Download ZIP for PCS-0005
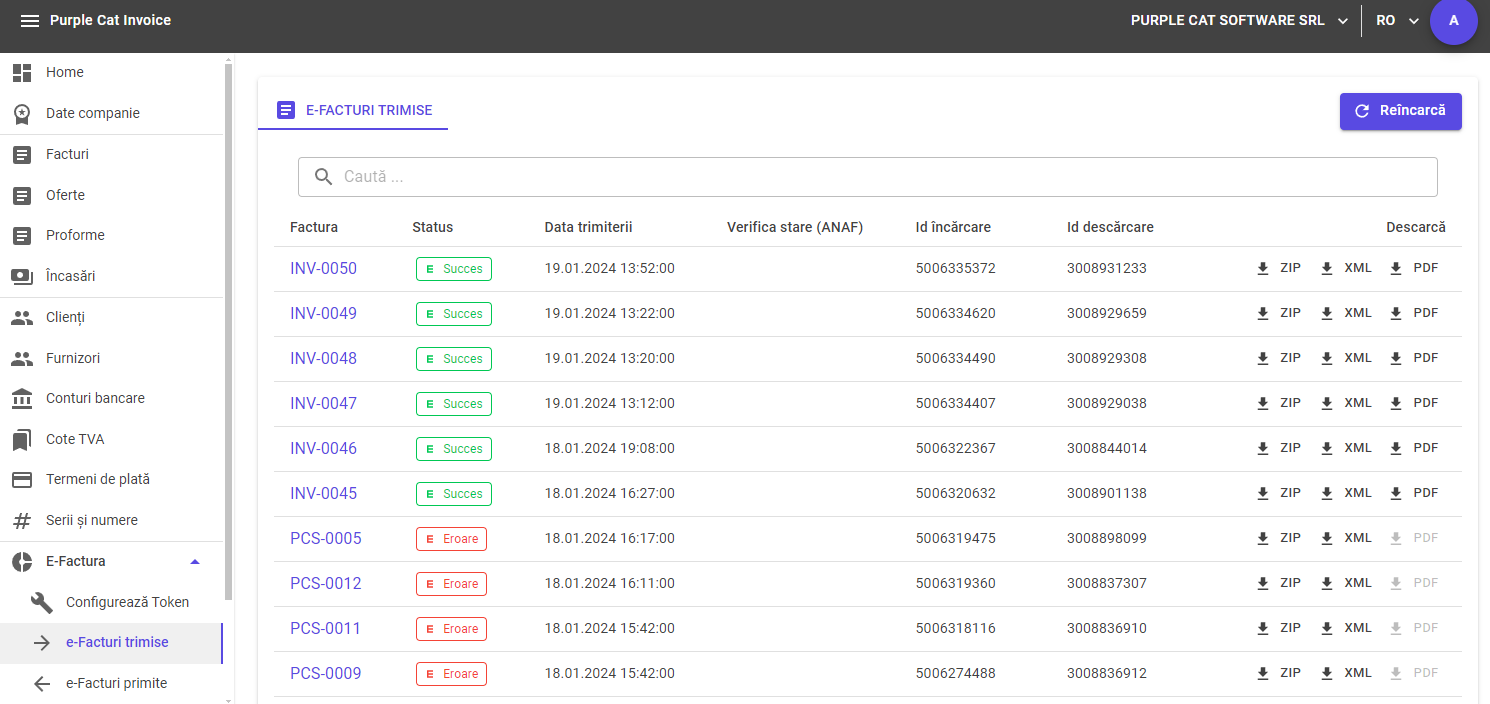 pos(1278,538)
